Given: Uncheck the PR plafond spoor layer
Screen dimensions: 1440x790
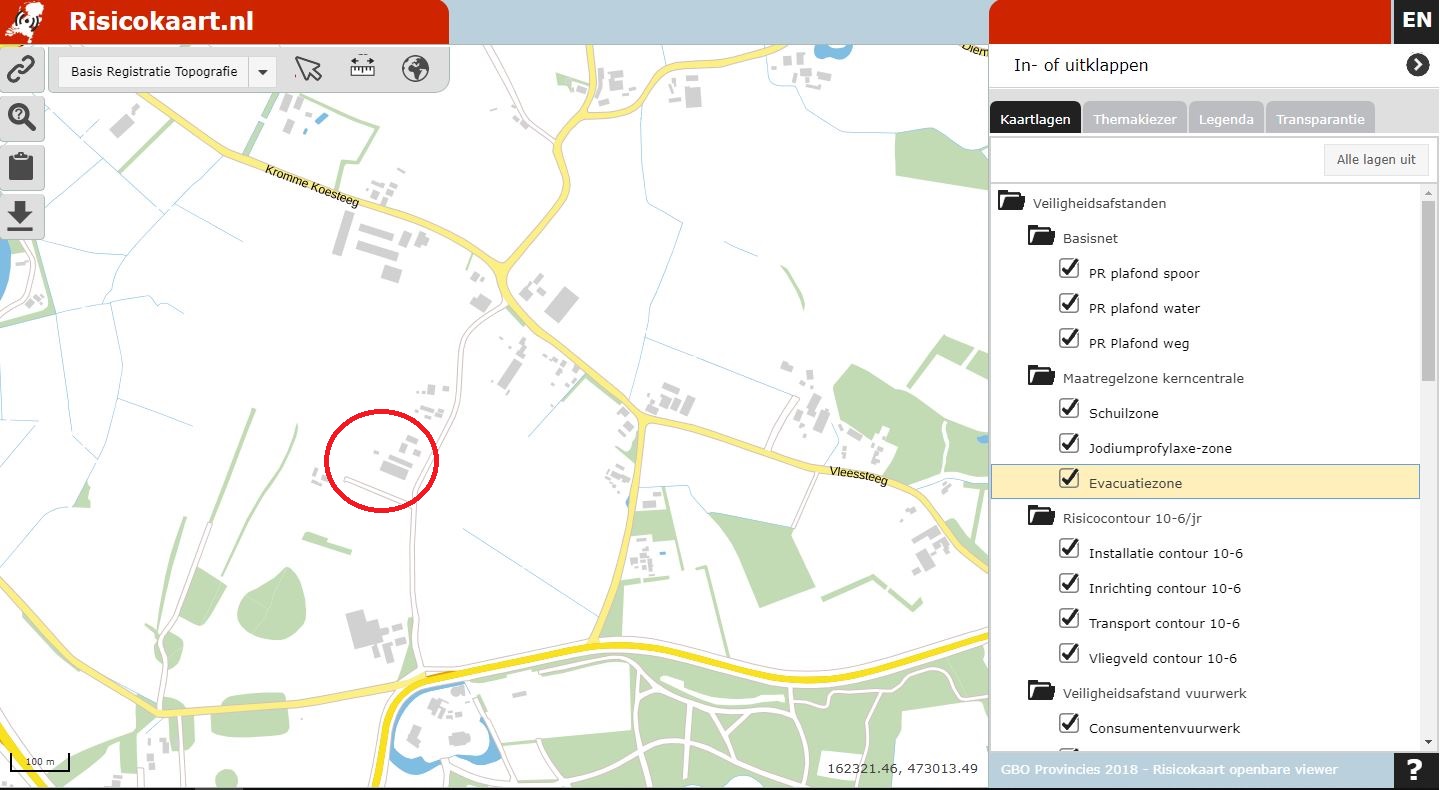Looking at the screenshot, I should [x=1069, y=269].
